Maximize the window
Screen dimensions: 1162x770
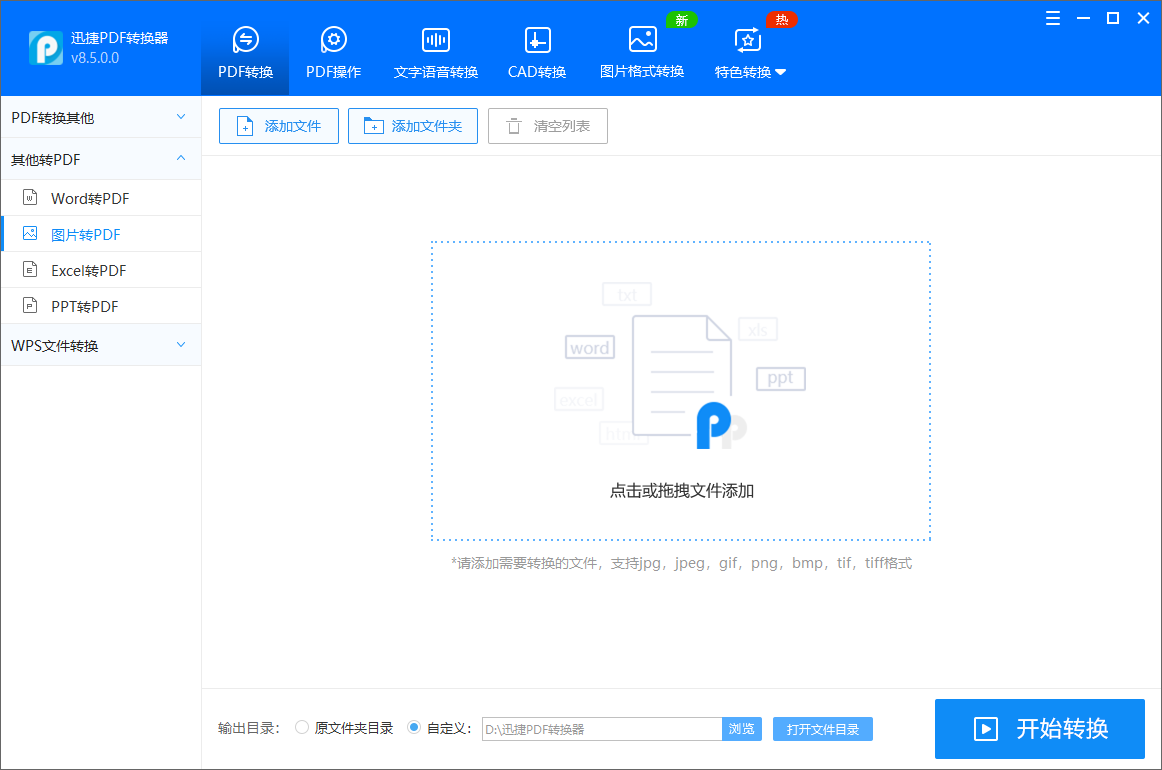click(x=1112, y=19)
